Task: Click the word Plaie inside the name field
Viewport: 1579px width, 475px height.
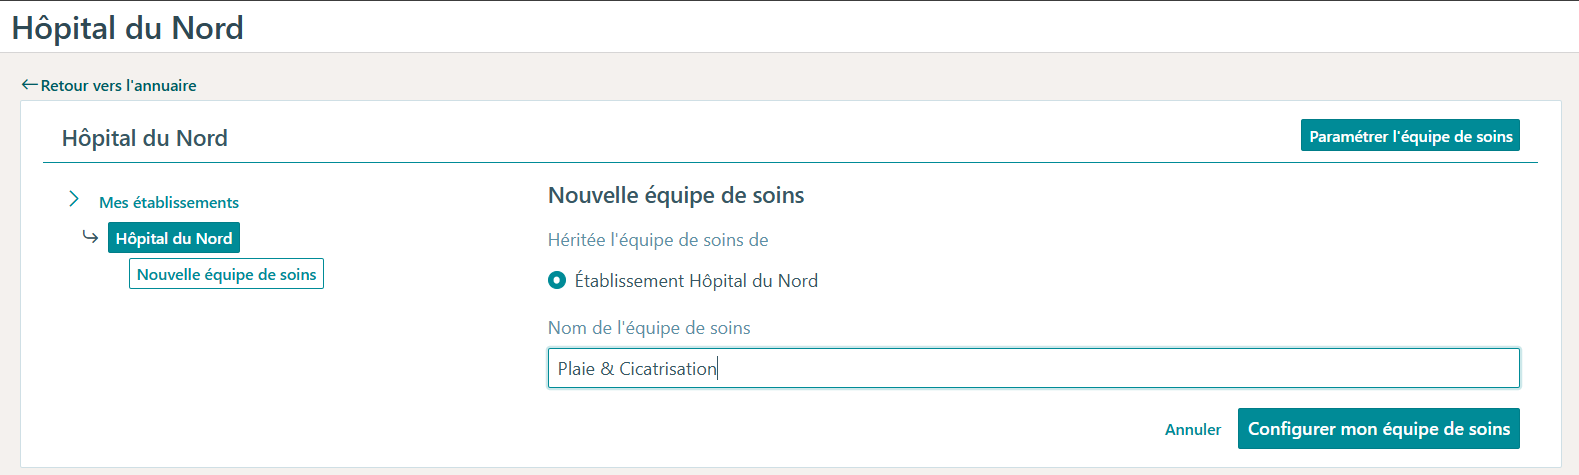Action: coord(576,369)
